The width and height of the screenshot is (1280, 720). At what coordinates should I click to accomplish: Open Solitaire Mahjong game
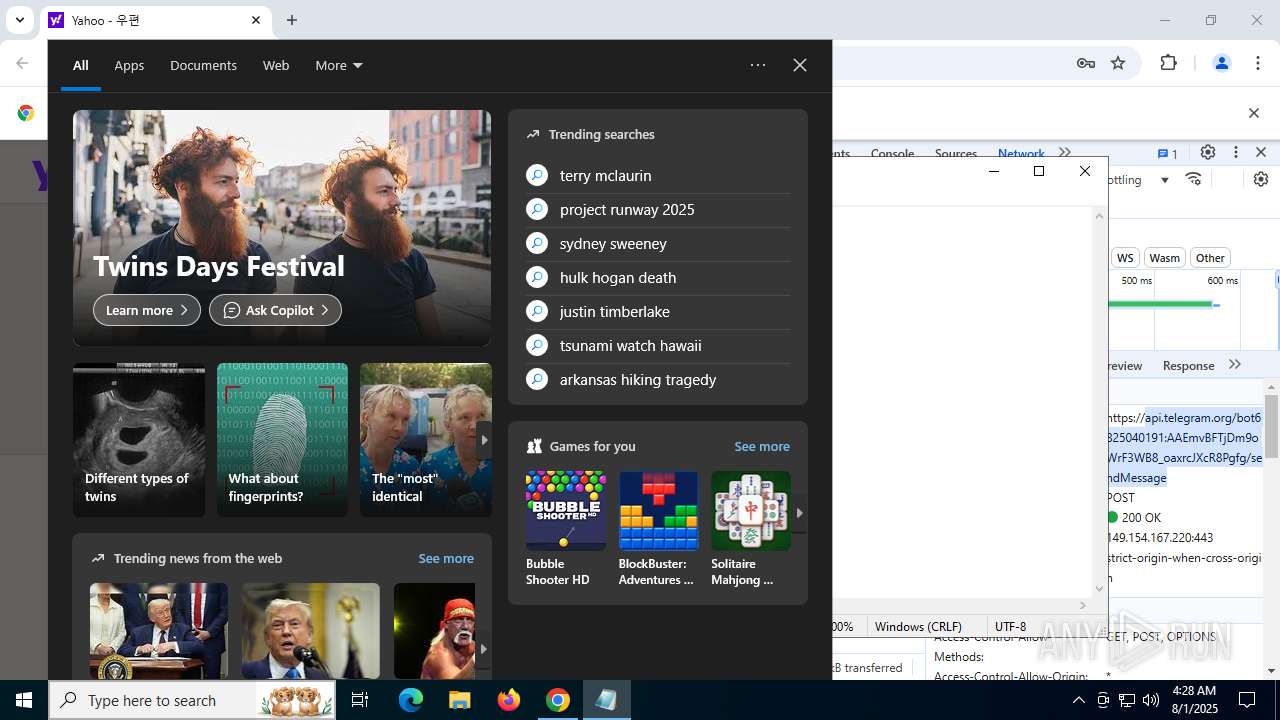[x=750, y=528]
